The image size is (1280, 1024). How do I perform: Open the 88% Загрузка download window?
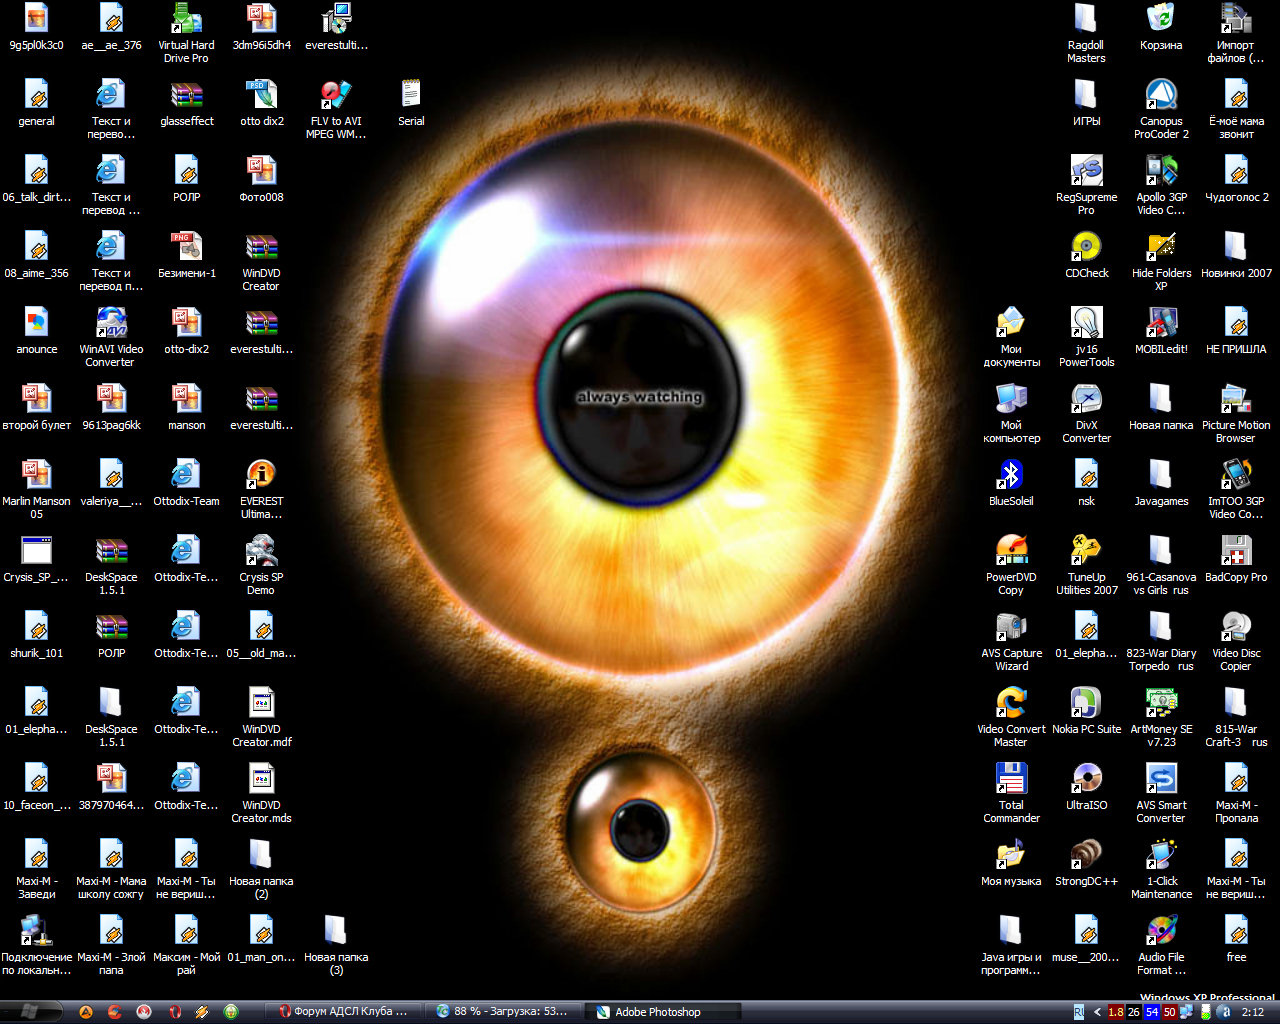(x=503, y=1012)
